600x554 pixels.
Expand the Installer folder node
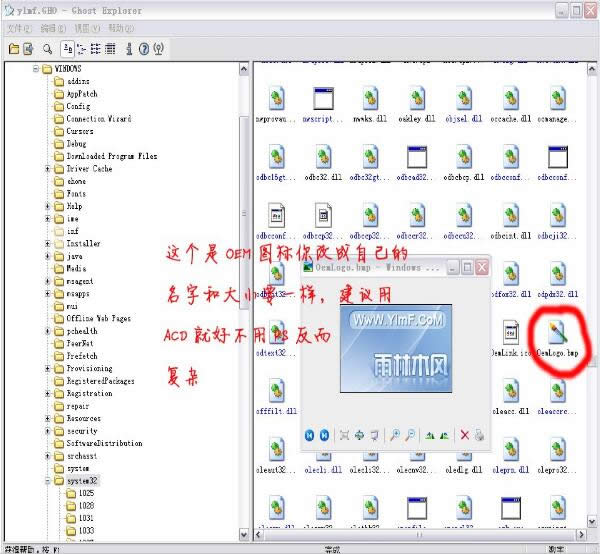48,244
